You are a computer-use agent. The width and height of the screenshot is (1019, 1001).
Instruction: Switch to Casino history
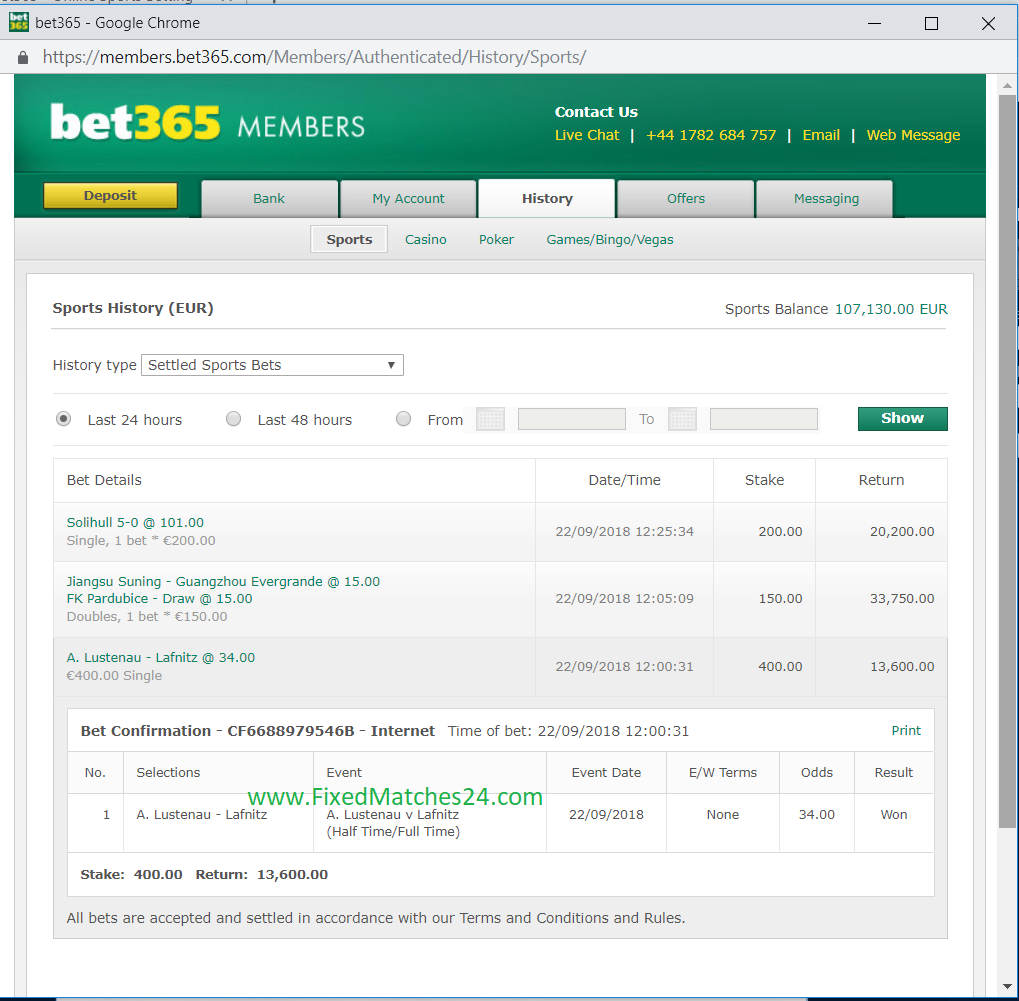pyautogui.click(x=426, y=239)
